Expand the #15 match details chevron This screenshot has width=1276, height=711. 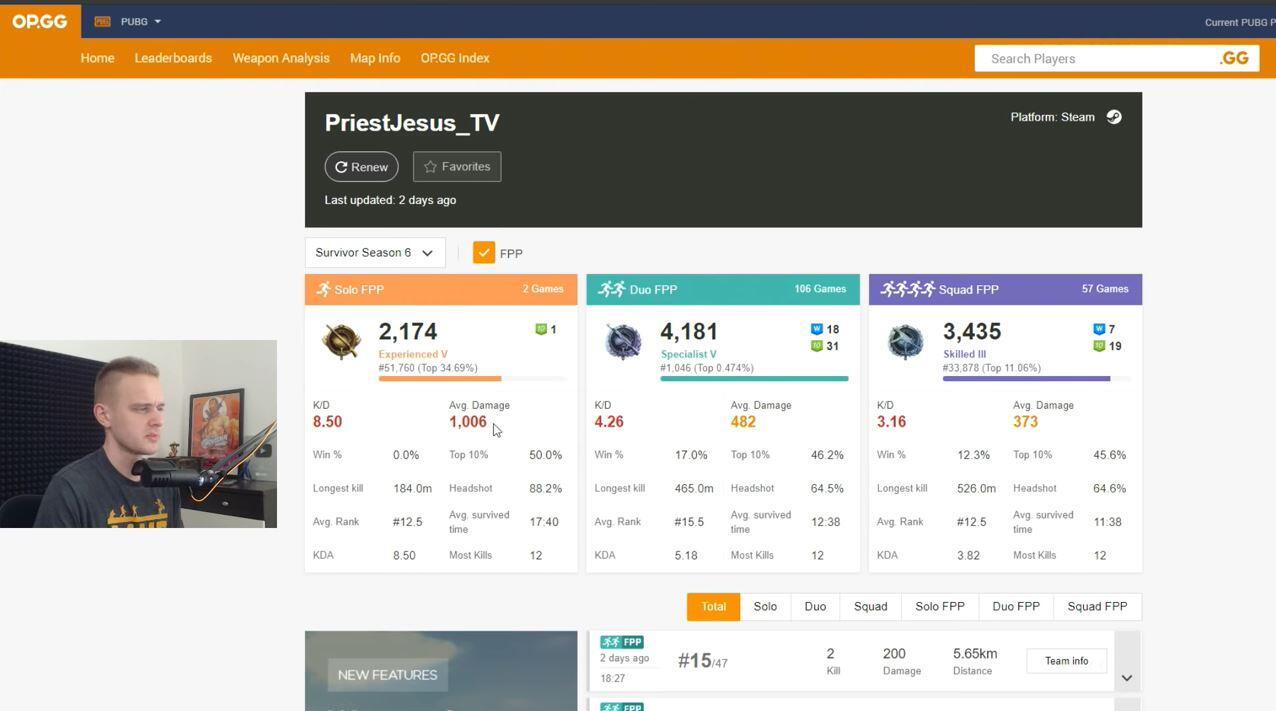(x=1126, y=678)
